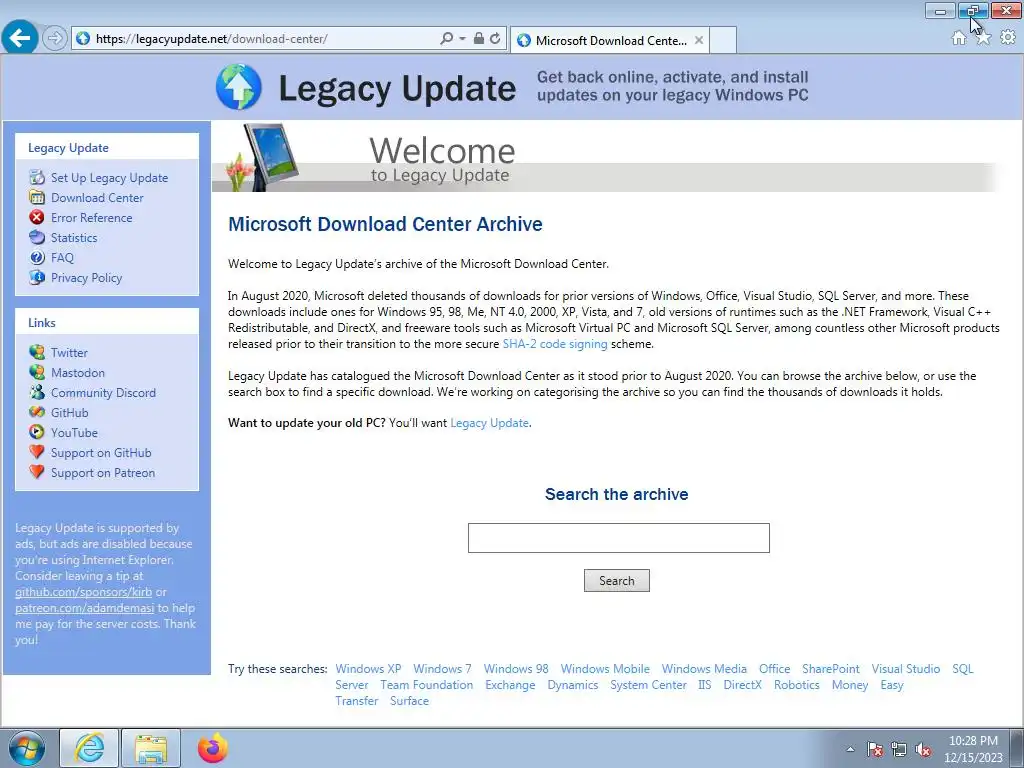Search suggestion: Windows XP

tap(368, 669)
